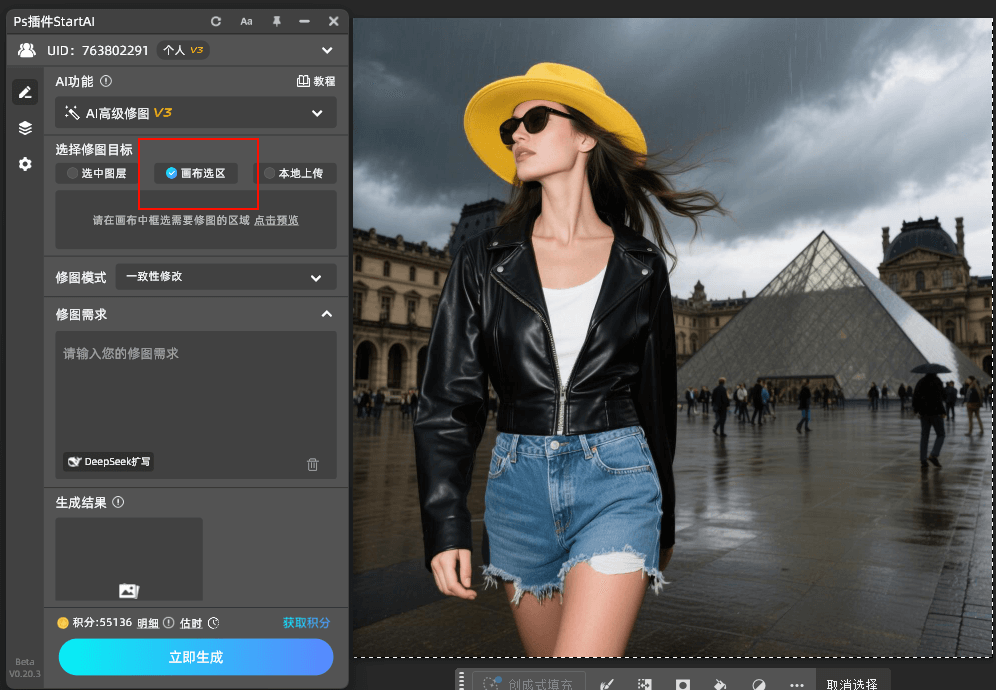996x690 pixels.
Task: Pin the StartAI plugin panel
Action: click(277, 21)
